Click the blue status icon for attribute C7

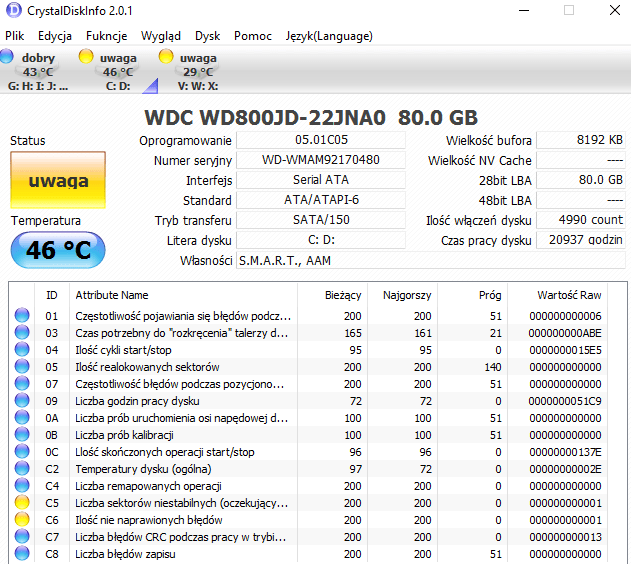pos(22,537)
